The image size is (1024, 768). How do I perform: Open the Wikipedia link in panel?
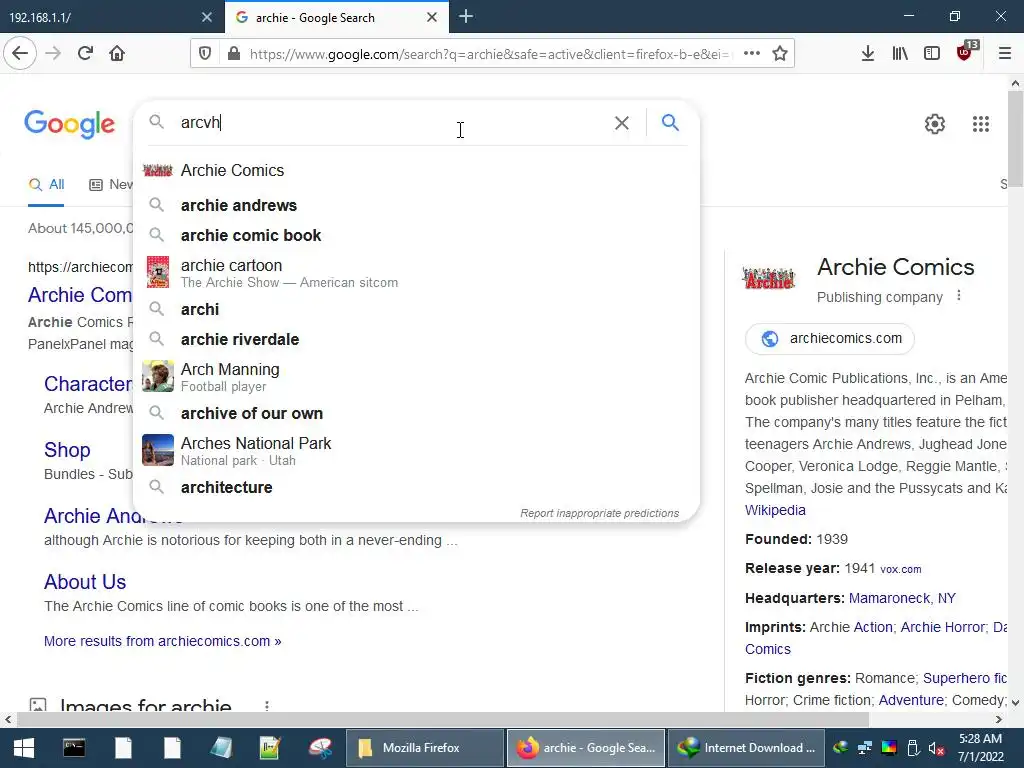click(x=775, y=510)
